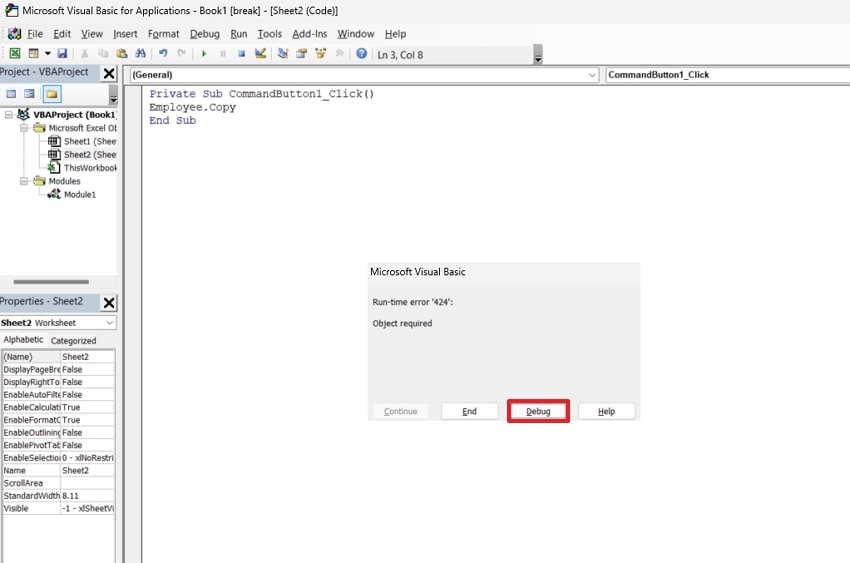Click the Insert UserForm toolbar icon
Screen dimensions: 850x563
click(34, 54)
